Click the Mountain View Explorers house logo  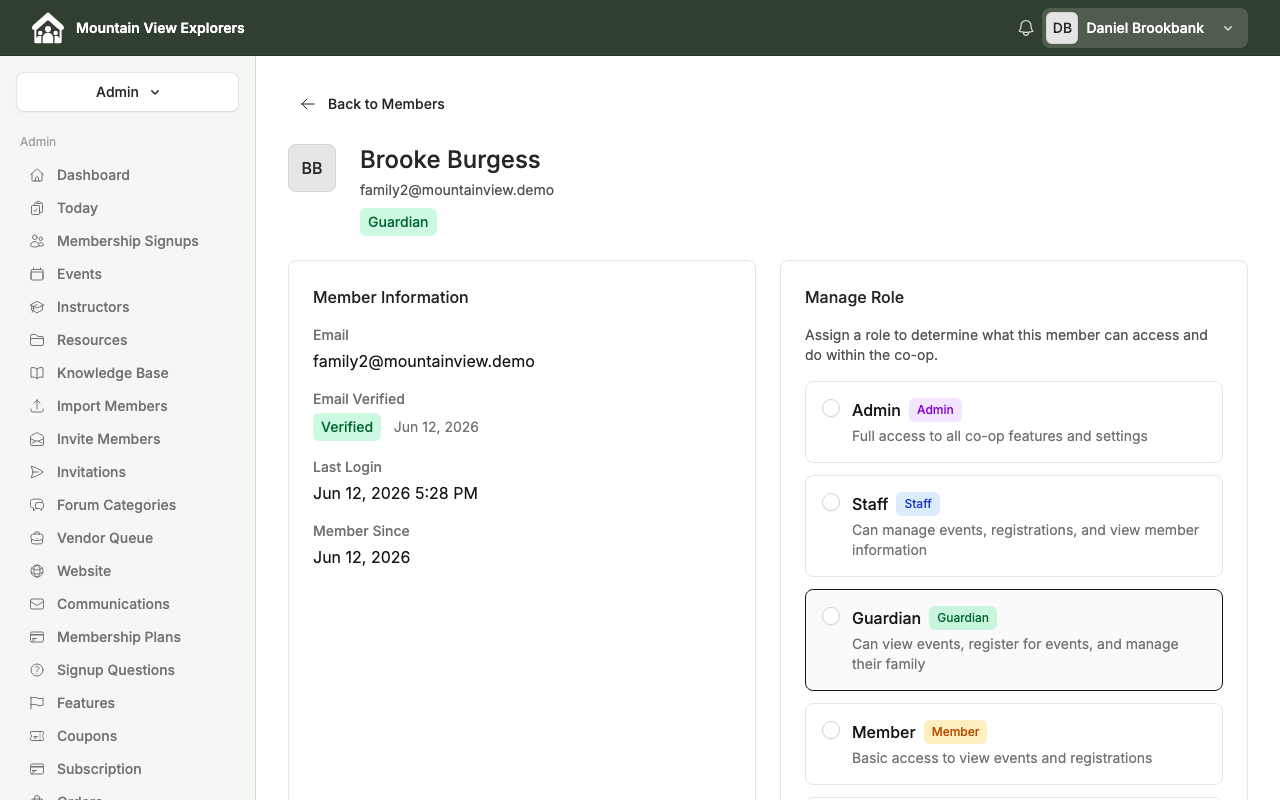47,28
